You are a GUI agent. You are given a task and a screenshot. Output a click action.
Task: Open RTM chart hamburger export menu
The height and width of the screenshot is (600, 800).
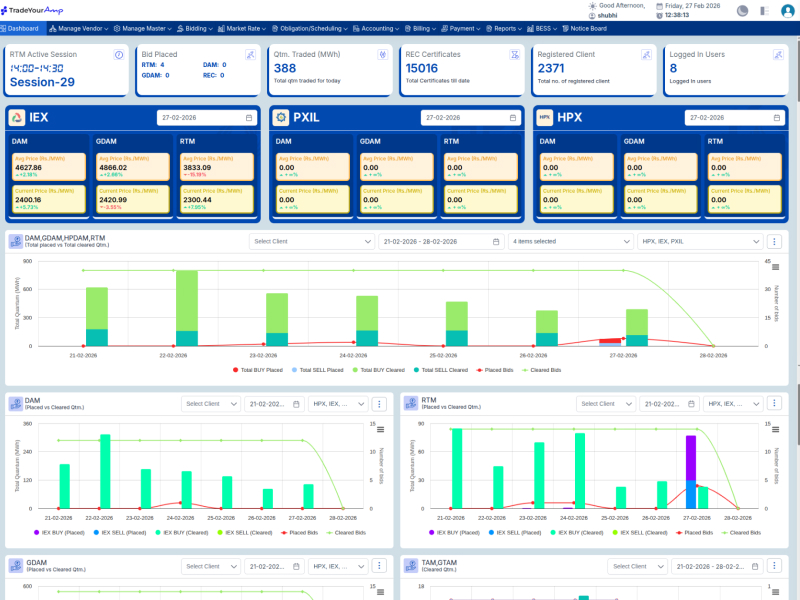point(776,430)
